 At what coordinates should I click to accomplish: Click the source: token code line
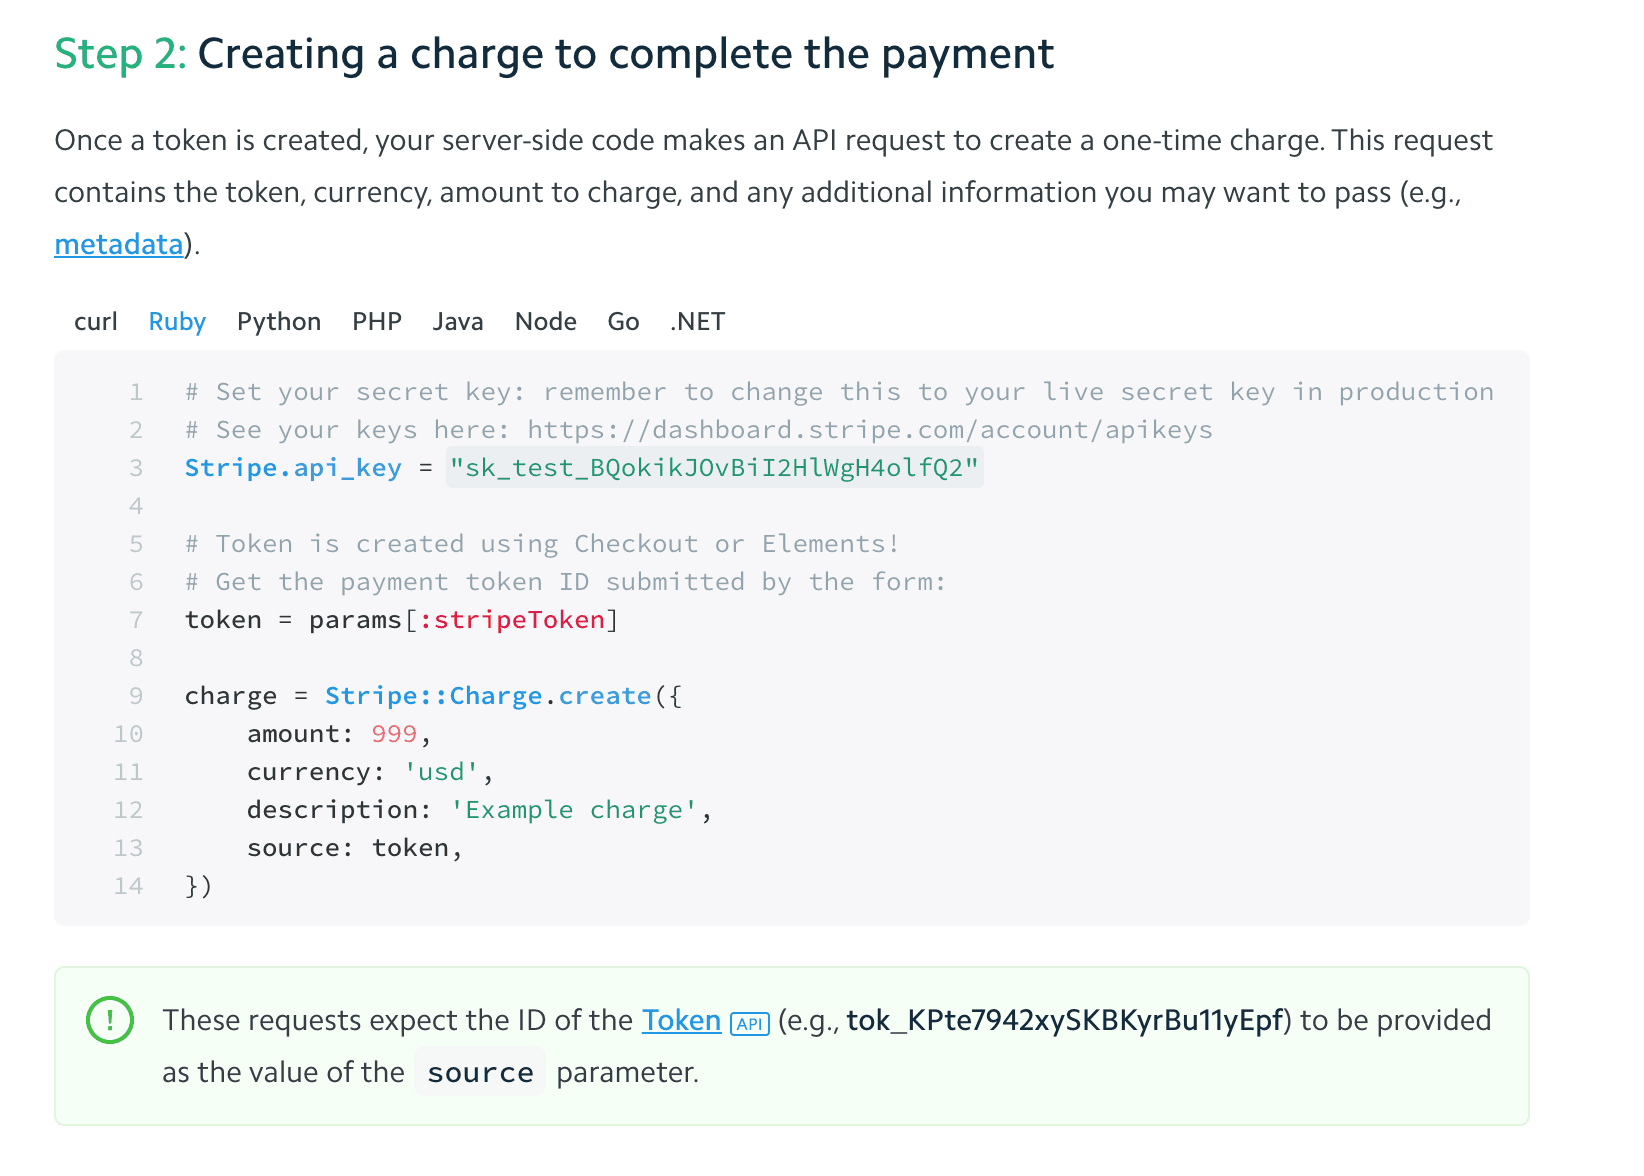click(355, 848)
